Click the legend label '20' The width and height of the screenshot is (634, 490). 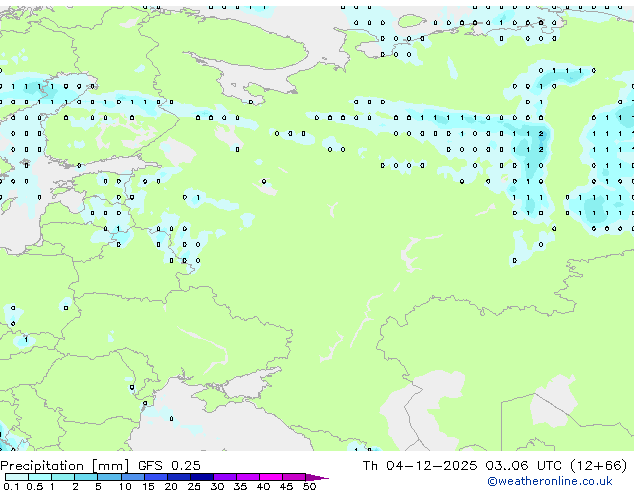coord(171,486)
